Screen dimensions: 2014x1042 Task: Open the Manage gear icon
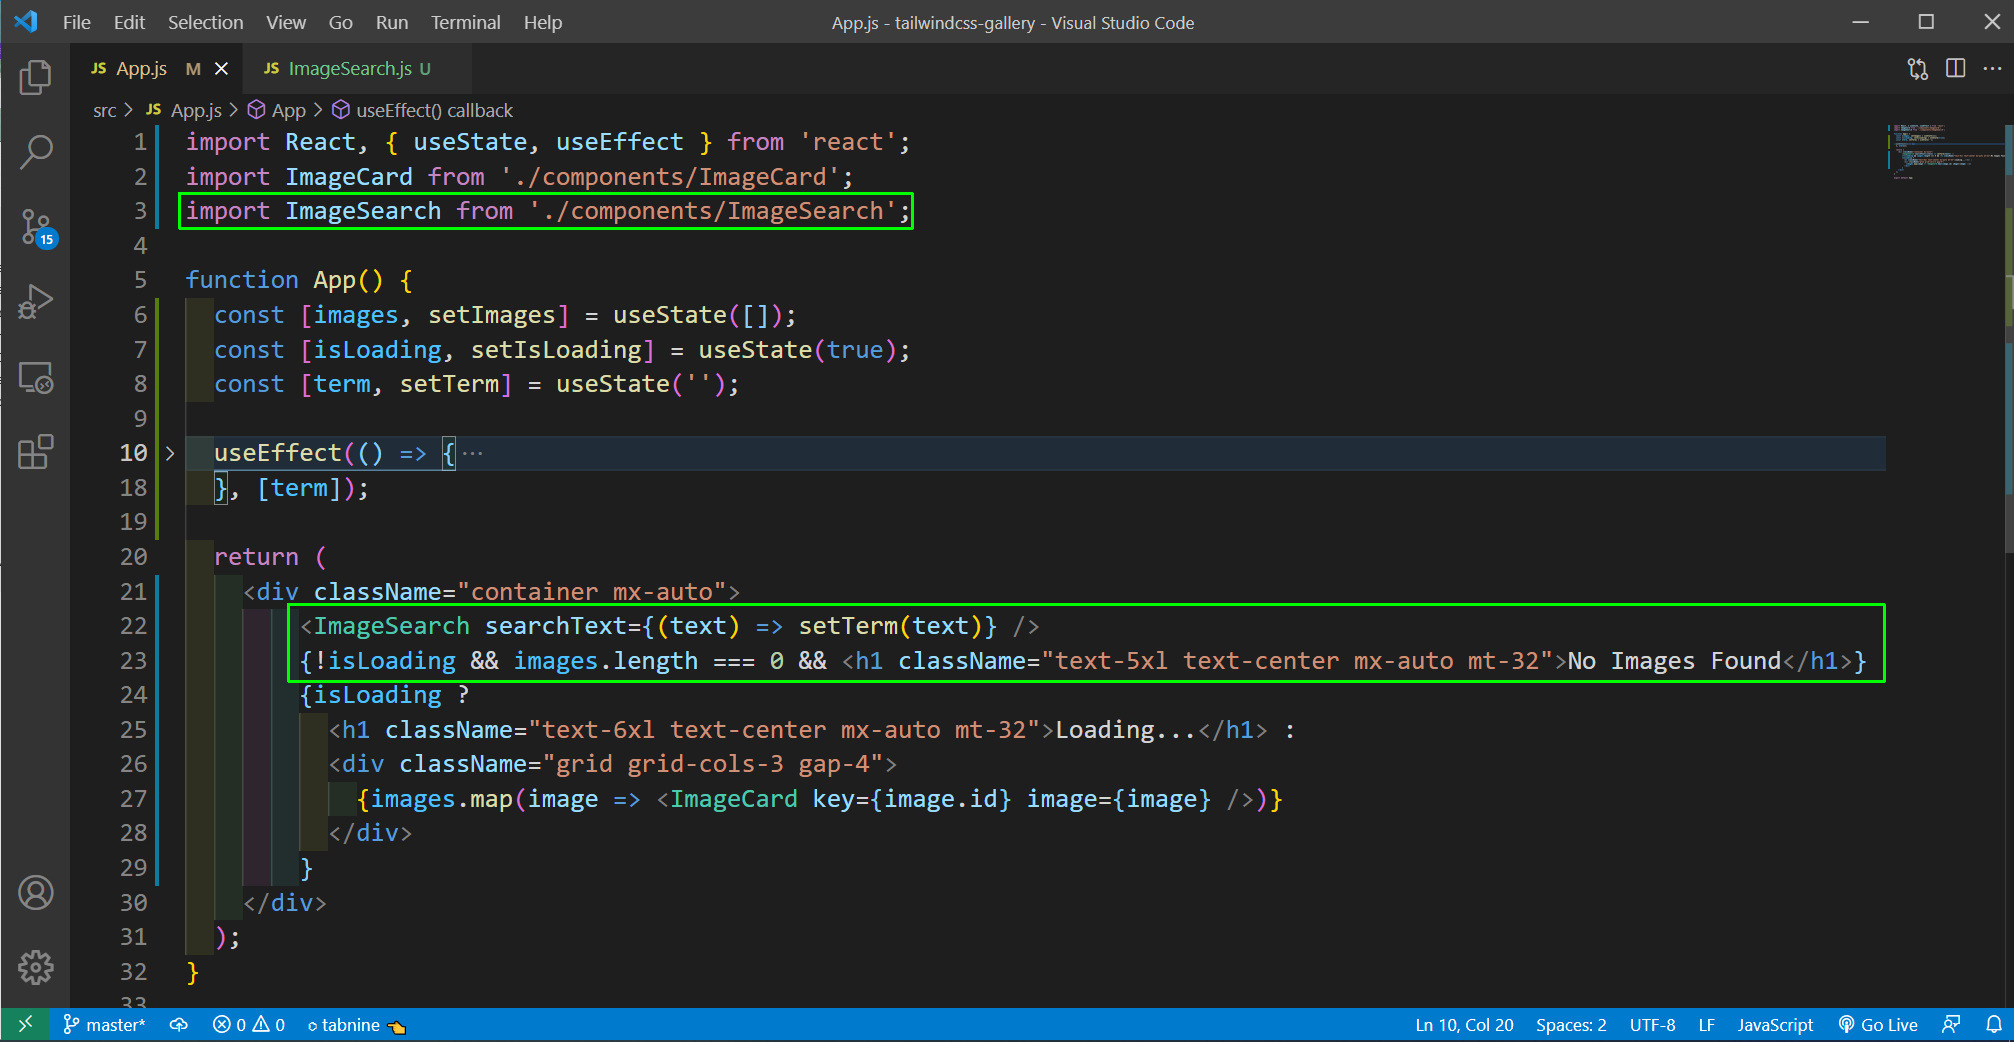(36, 967)
